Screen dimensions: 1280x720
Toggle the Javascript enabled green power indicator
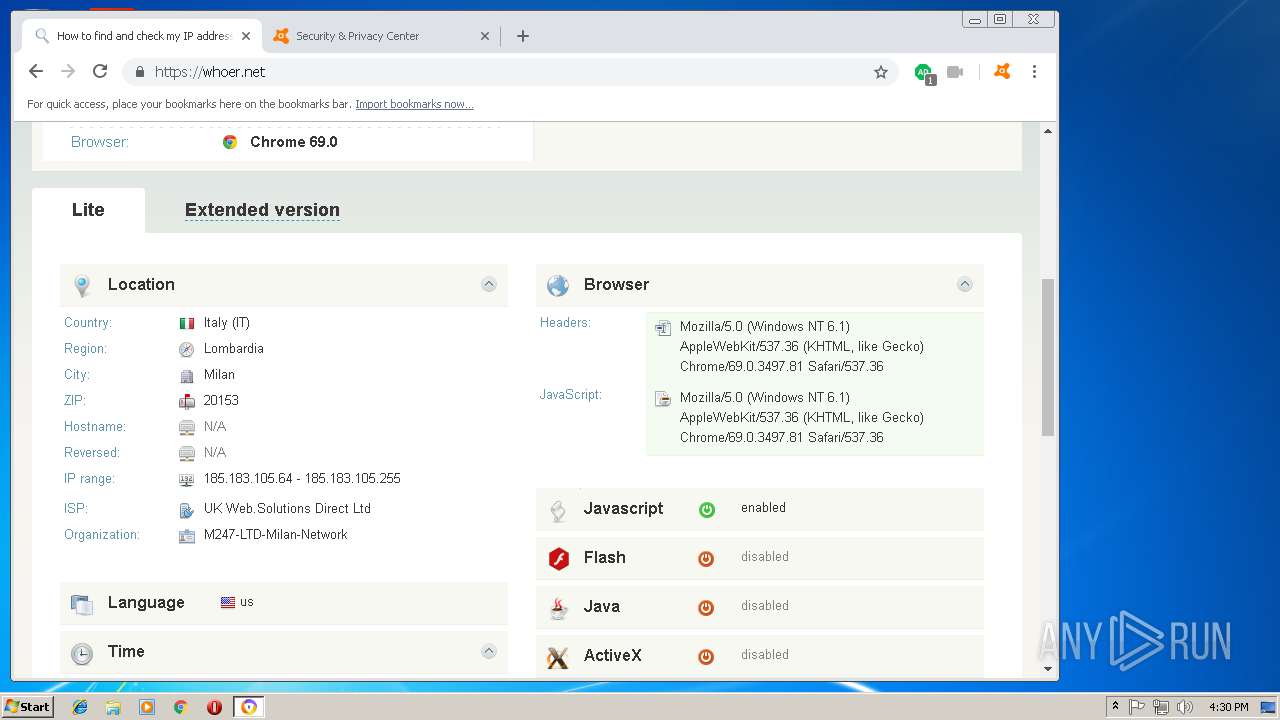[x=707, y=509]
